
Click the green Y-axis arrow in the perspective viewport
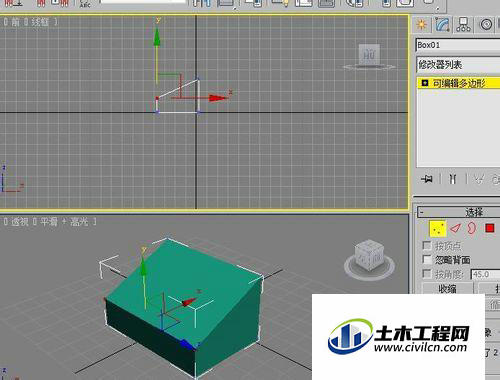click(x=143, y=267)
